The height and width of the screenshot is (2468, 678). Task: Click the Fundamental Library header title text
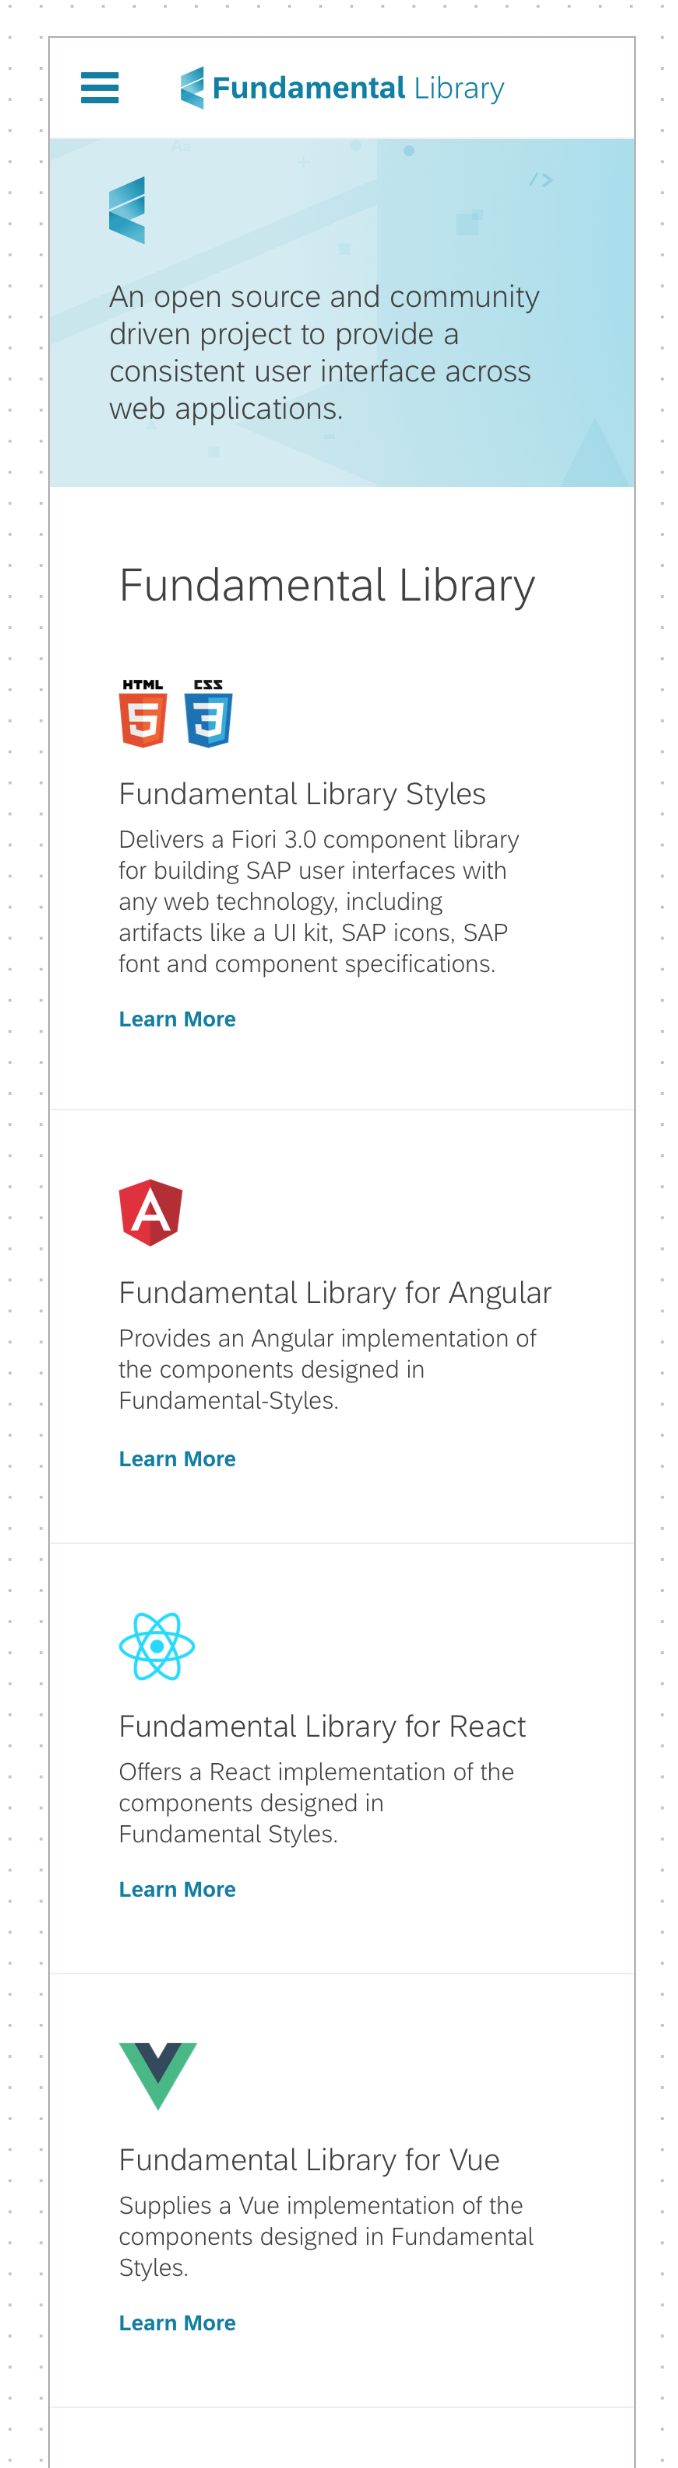[x=358, y=88]
